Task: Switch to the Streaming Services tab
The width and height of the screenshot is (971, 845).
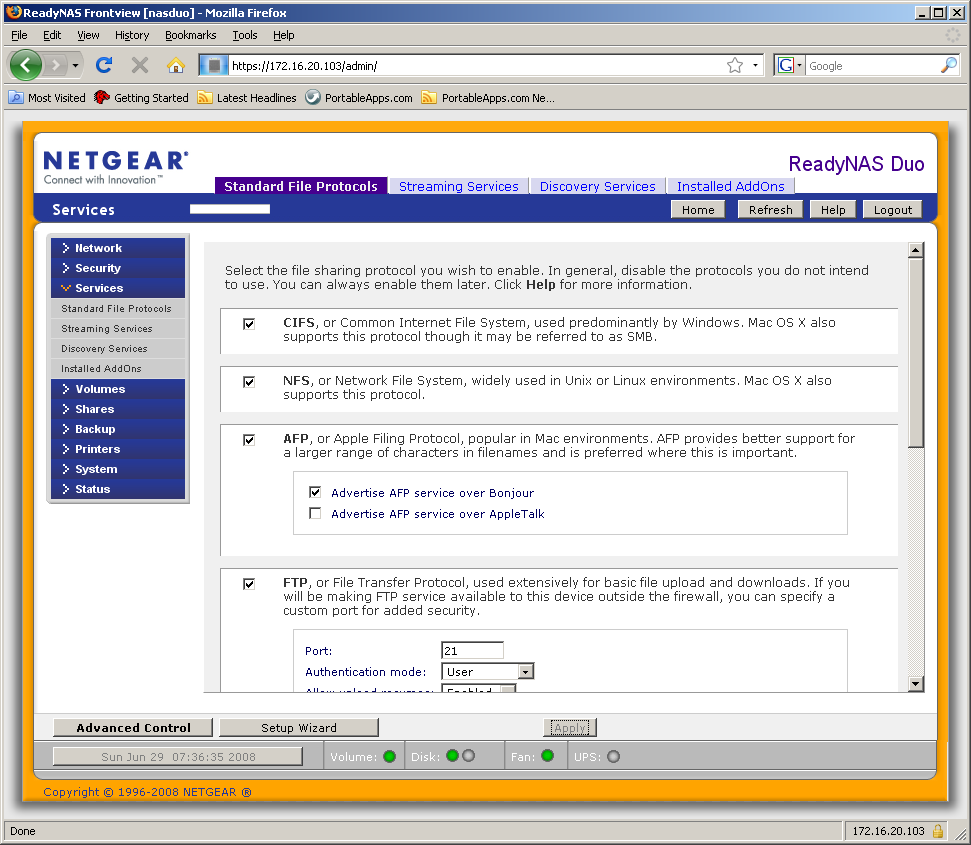Action: pyautogui.click(x=459, y=186)
